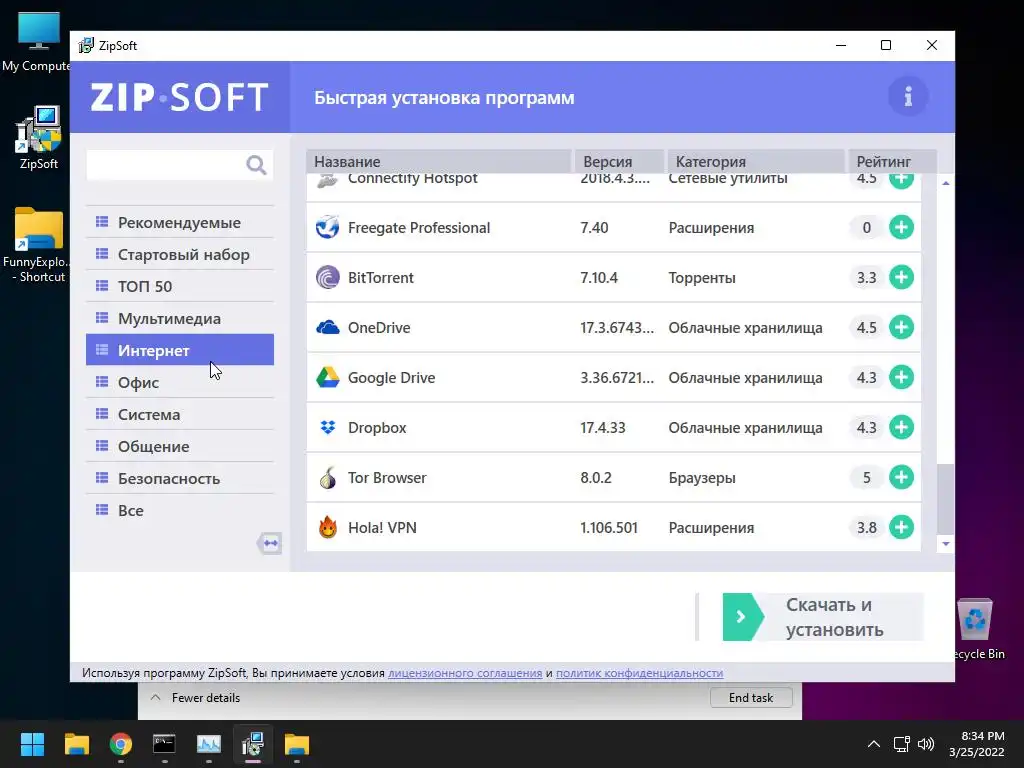Select the Рекомендуемые category
Screen dimensions: 1024x768
(180, 222)
